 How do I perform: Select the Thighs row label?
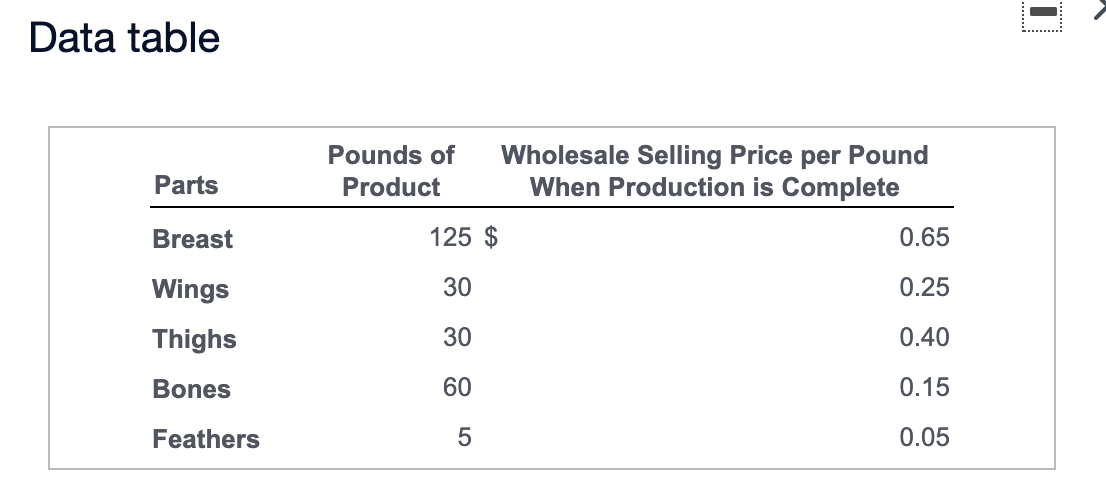195,339
